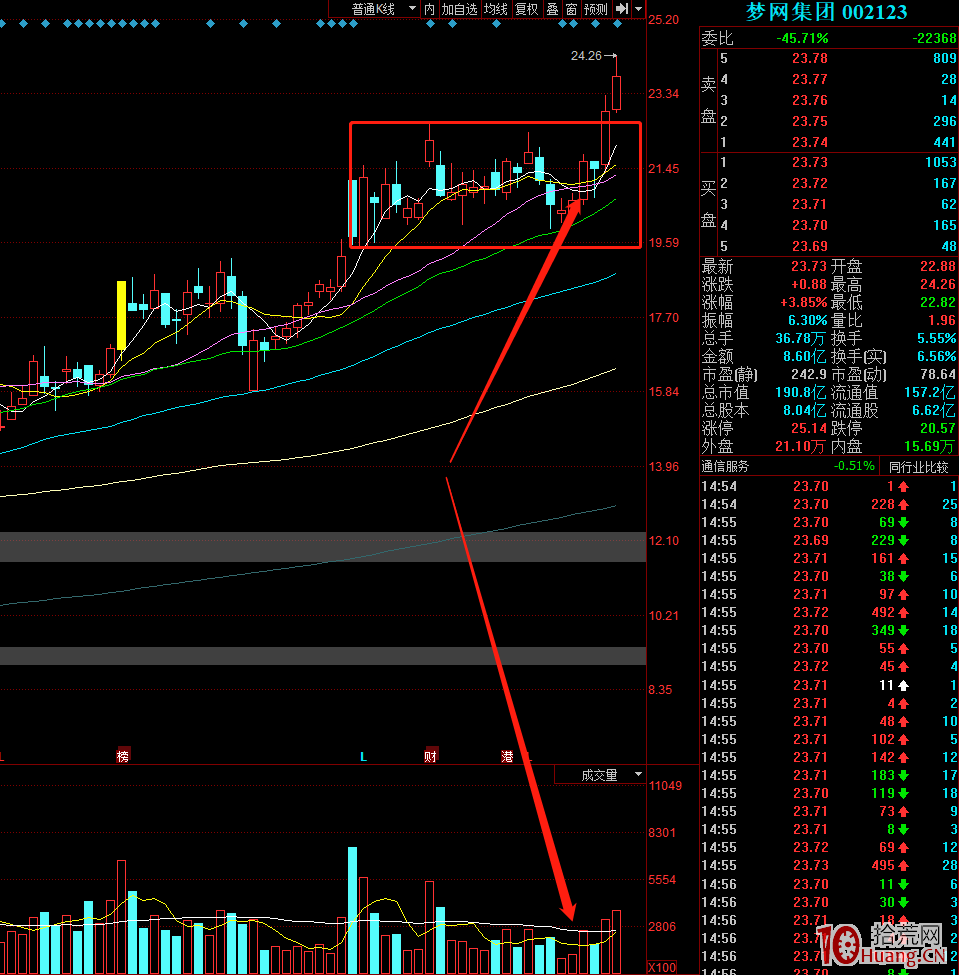
Task: Click the X100 volume scale label
Action: pyautogui.click(x=662, y=968)
